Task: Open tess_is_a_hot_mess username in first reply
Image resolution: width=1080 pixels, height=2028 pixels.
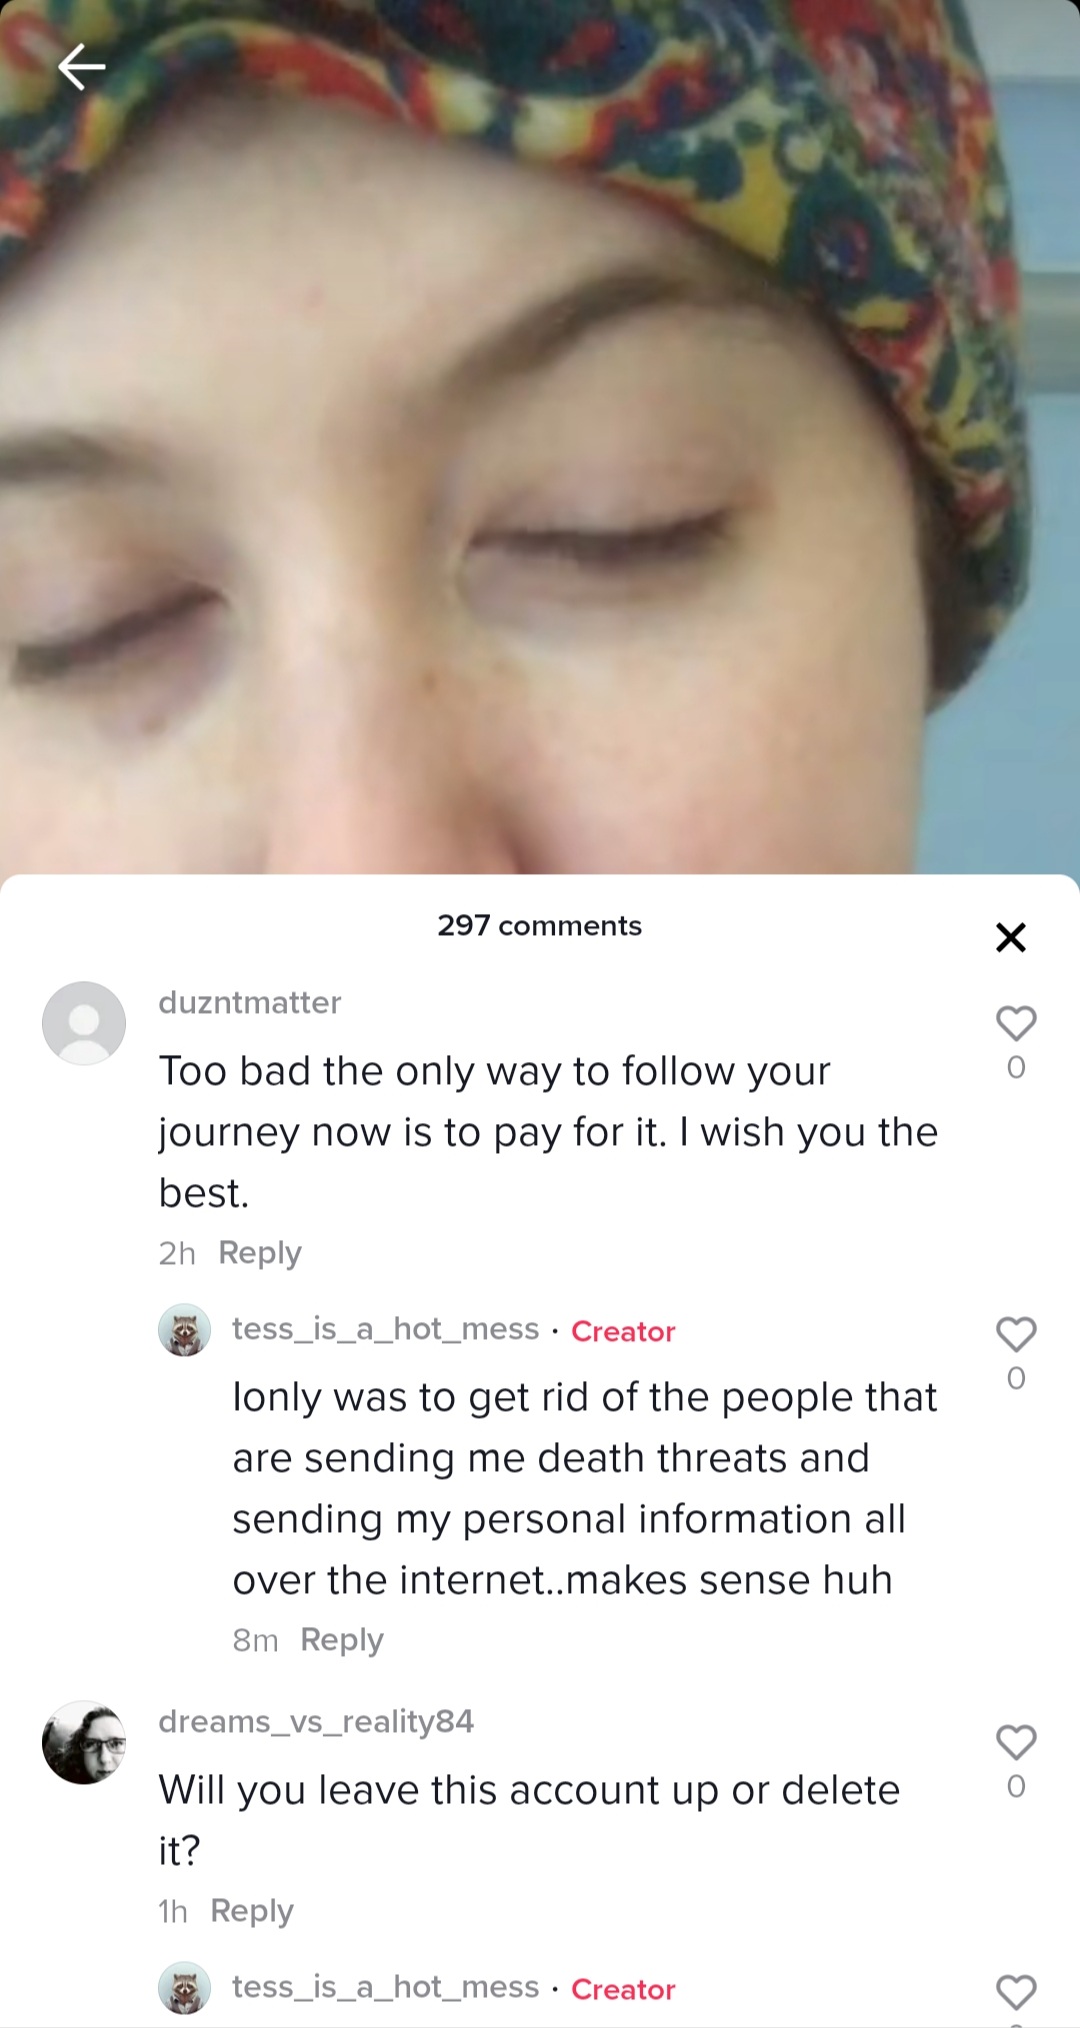Action: pos(386,1329)
